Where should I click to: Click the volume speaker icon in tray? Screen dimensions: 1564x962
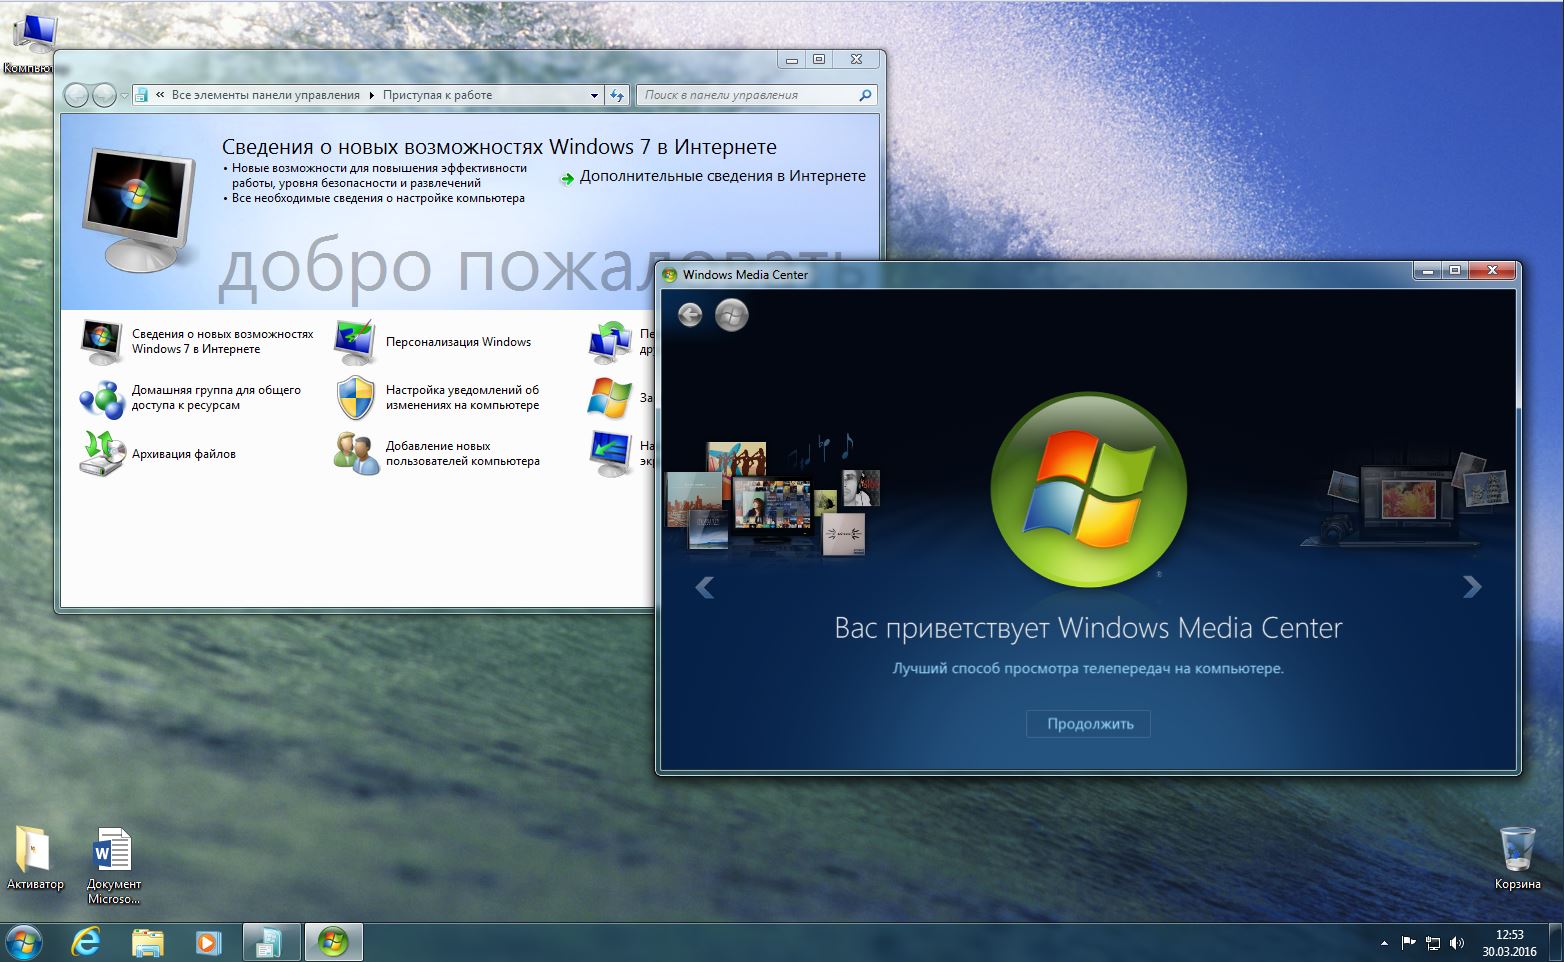click(x=1457, y=942)
